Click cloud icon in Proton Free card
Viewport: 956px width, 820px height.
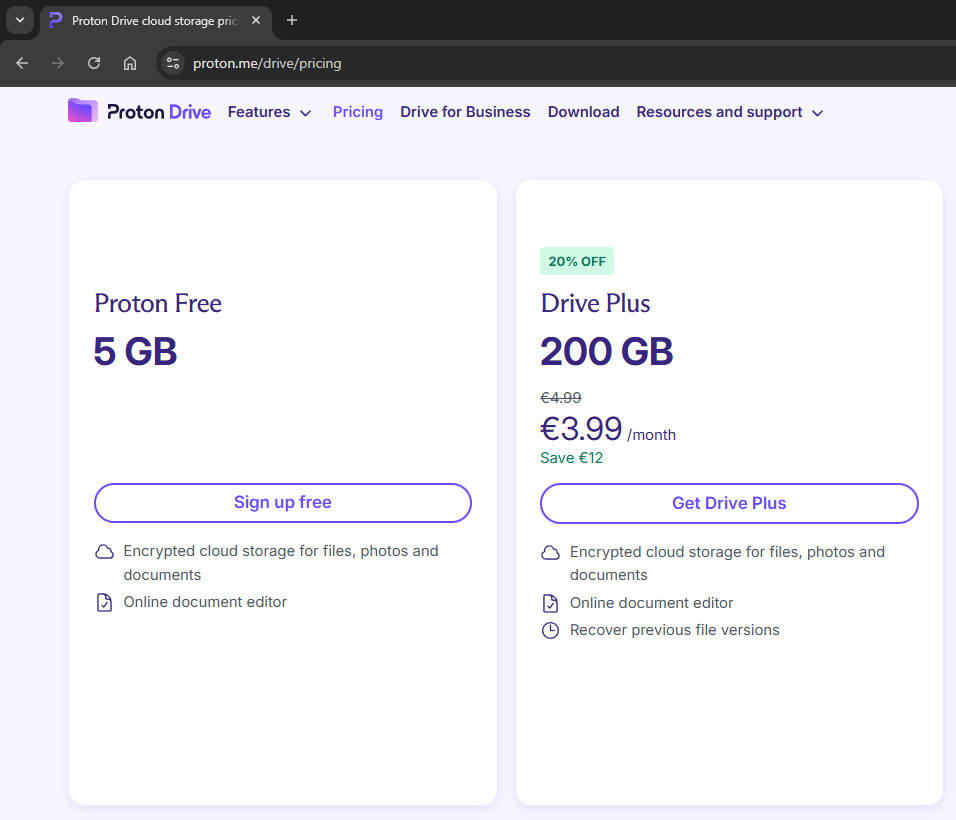pos(104,552)
